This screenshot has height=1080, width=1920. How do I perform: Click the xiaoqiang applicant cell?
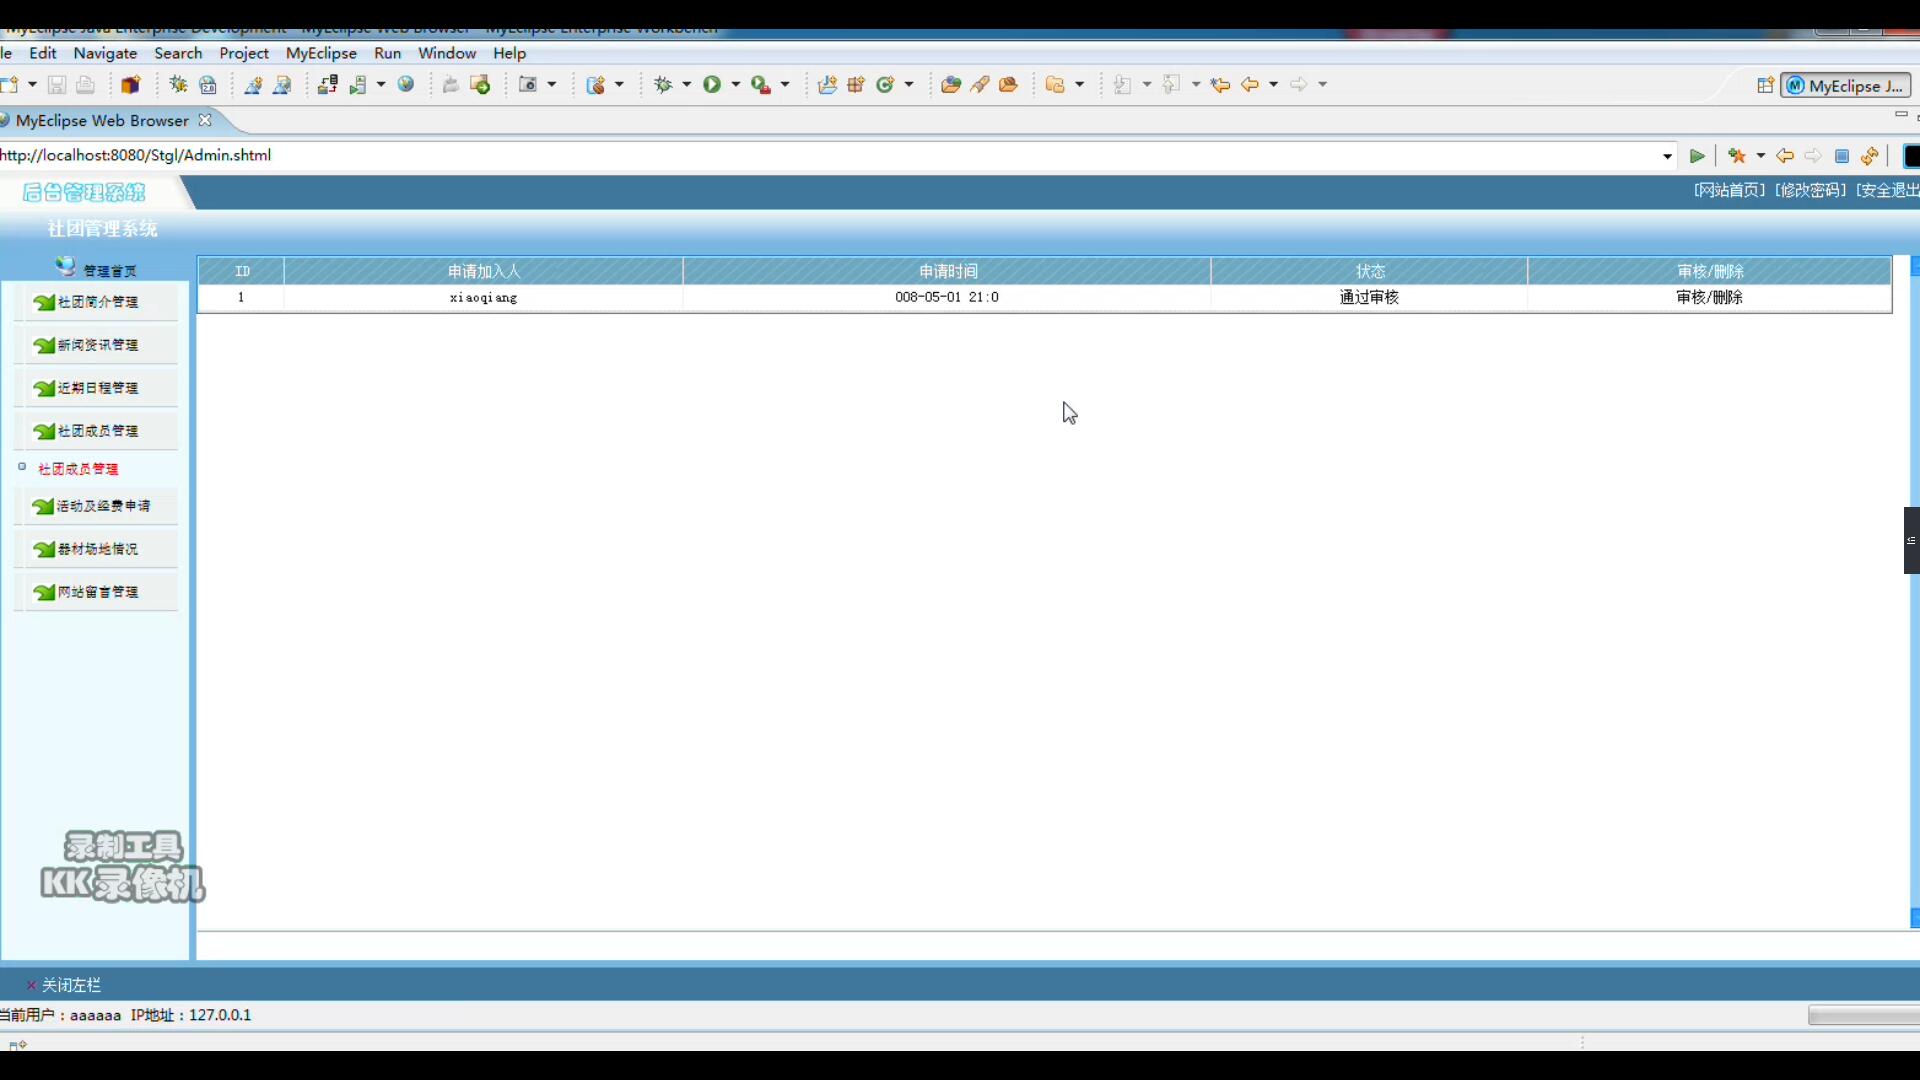point(483,297)
